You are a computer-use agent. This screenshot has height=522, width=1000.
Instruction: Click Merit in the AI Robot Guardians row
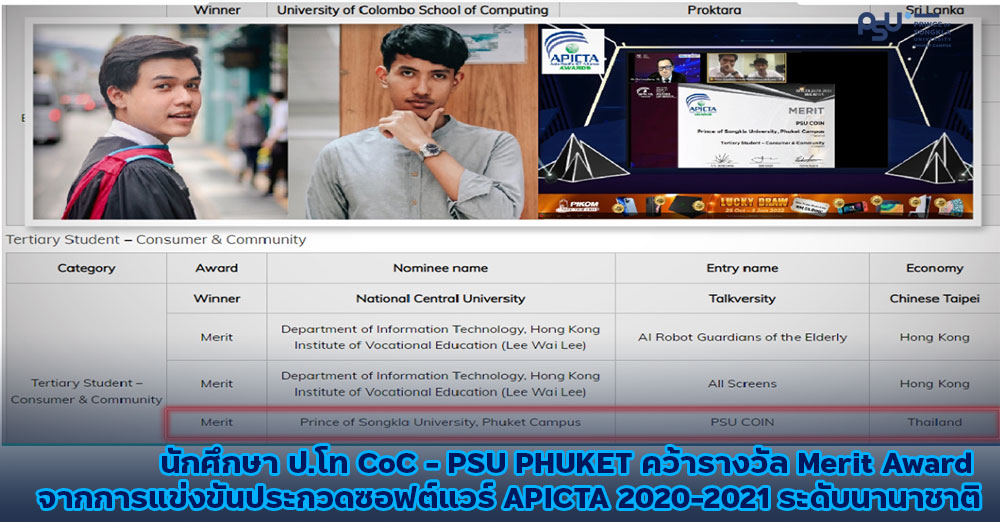[x=217, y=337]
